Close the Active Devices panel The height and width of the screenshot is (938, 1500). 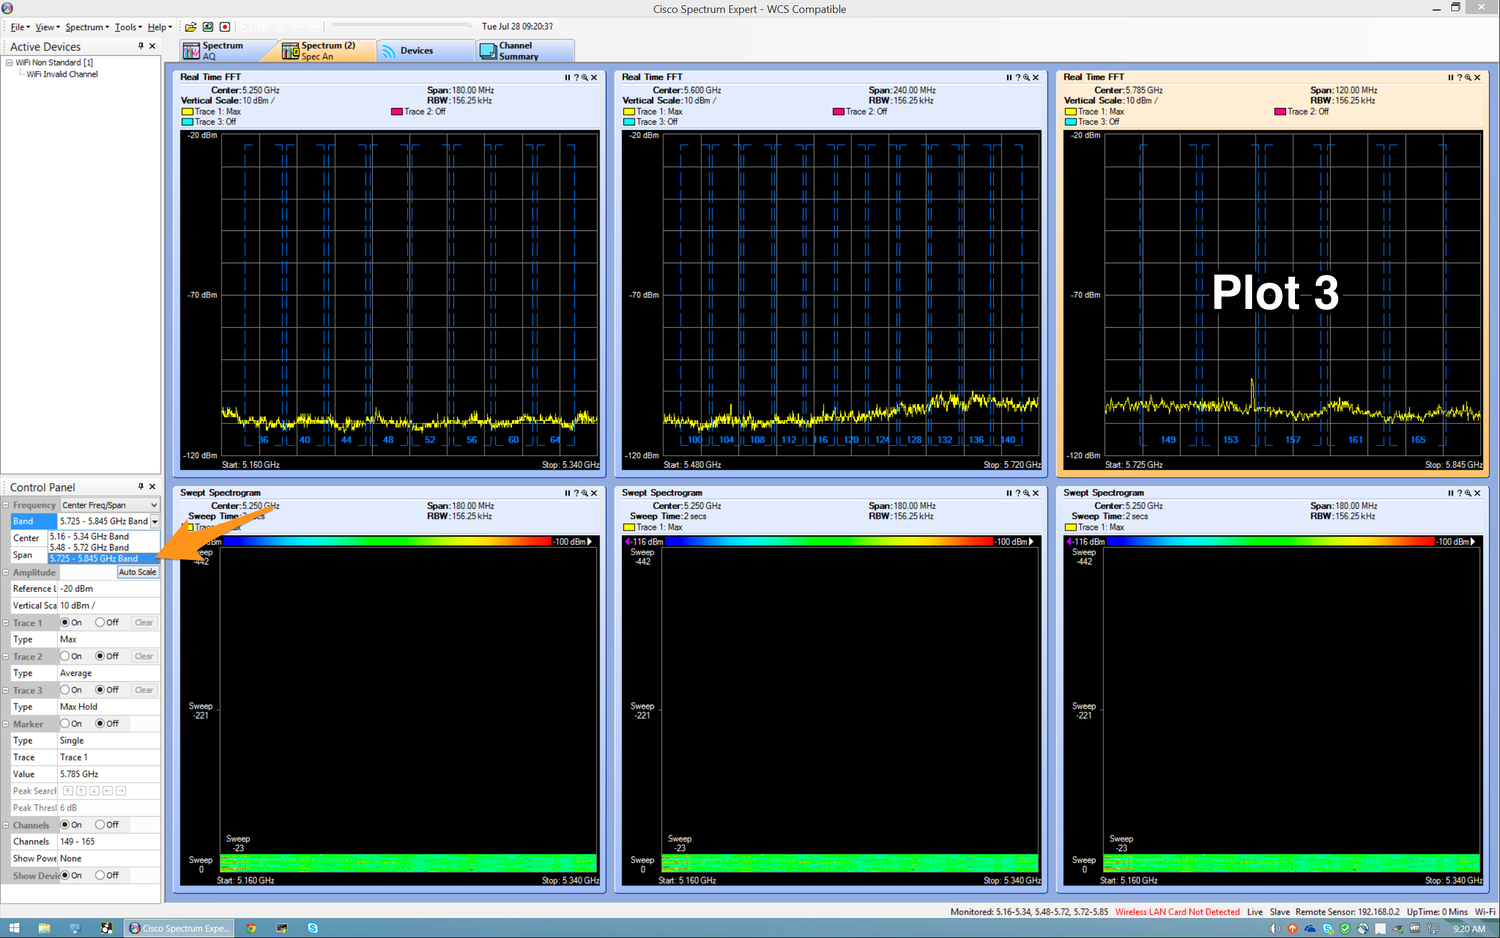click(x=152, y=46)
